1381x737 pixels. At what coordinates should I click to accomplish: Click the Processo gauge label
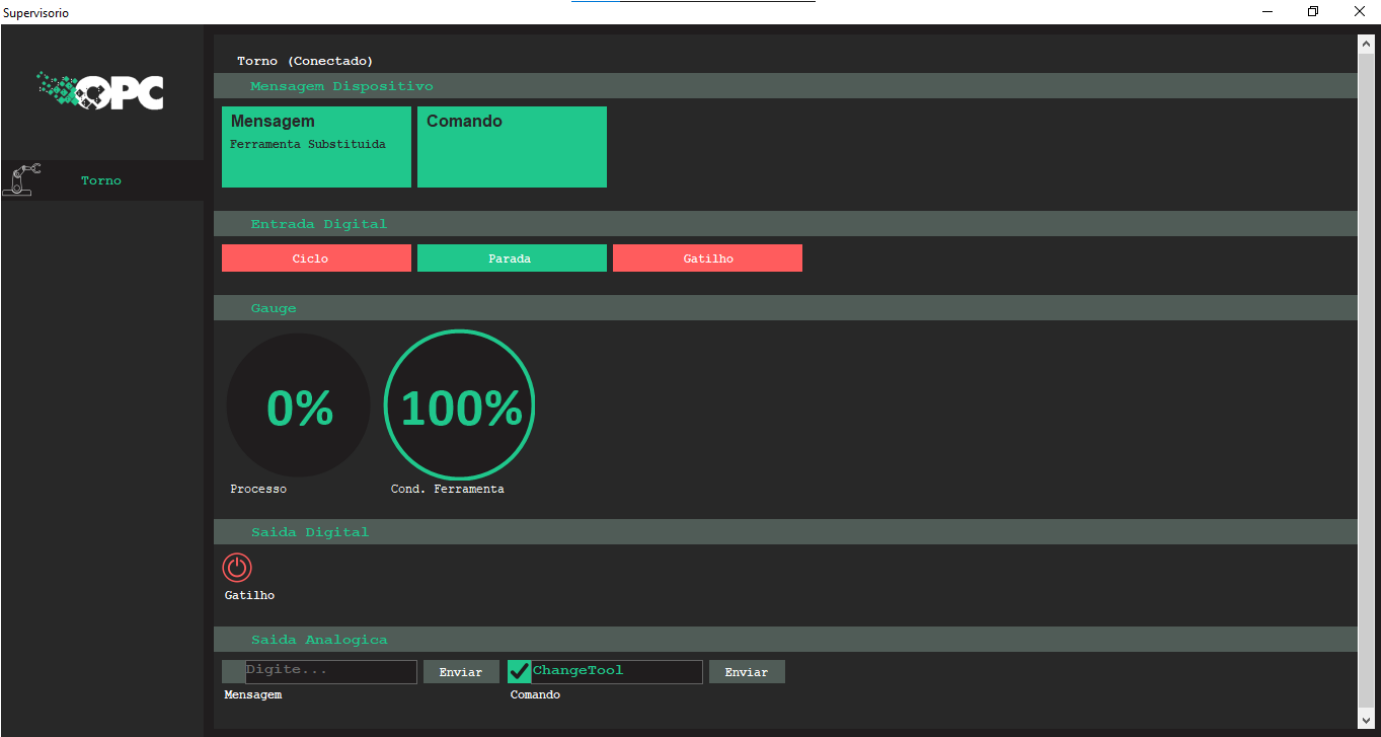(x=258, y=489)
